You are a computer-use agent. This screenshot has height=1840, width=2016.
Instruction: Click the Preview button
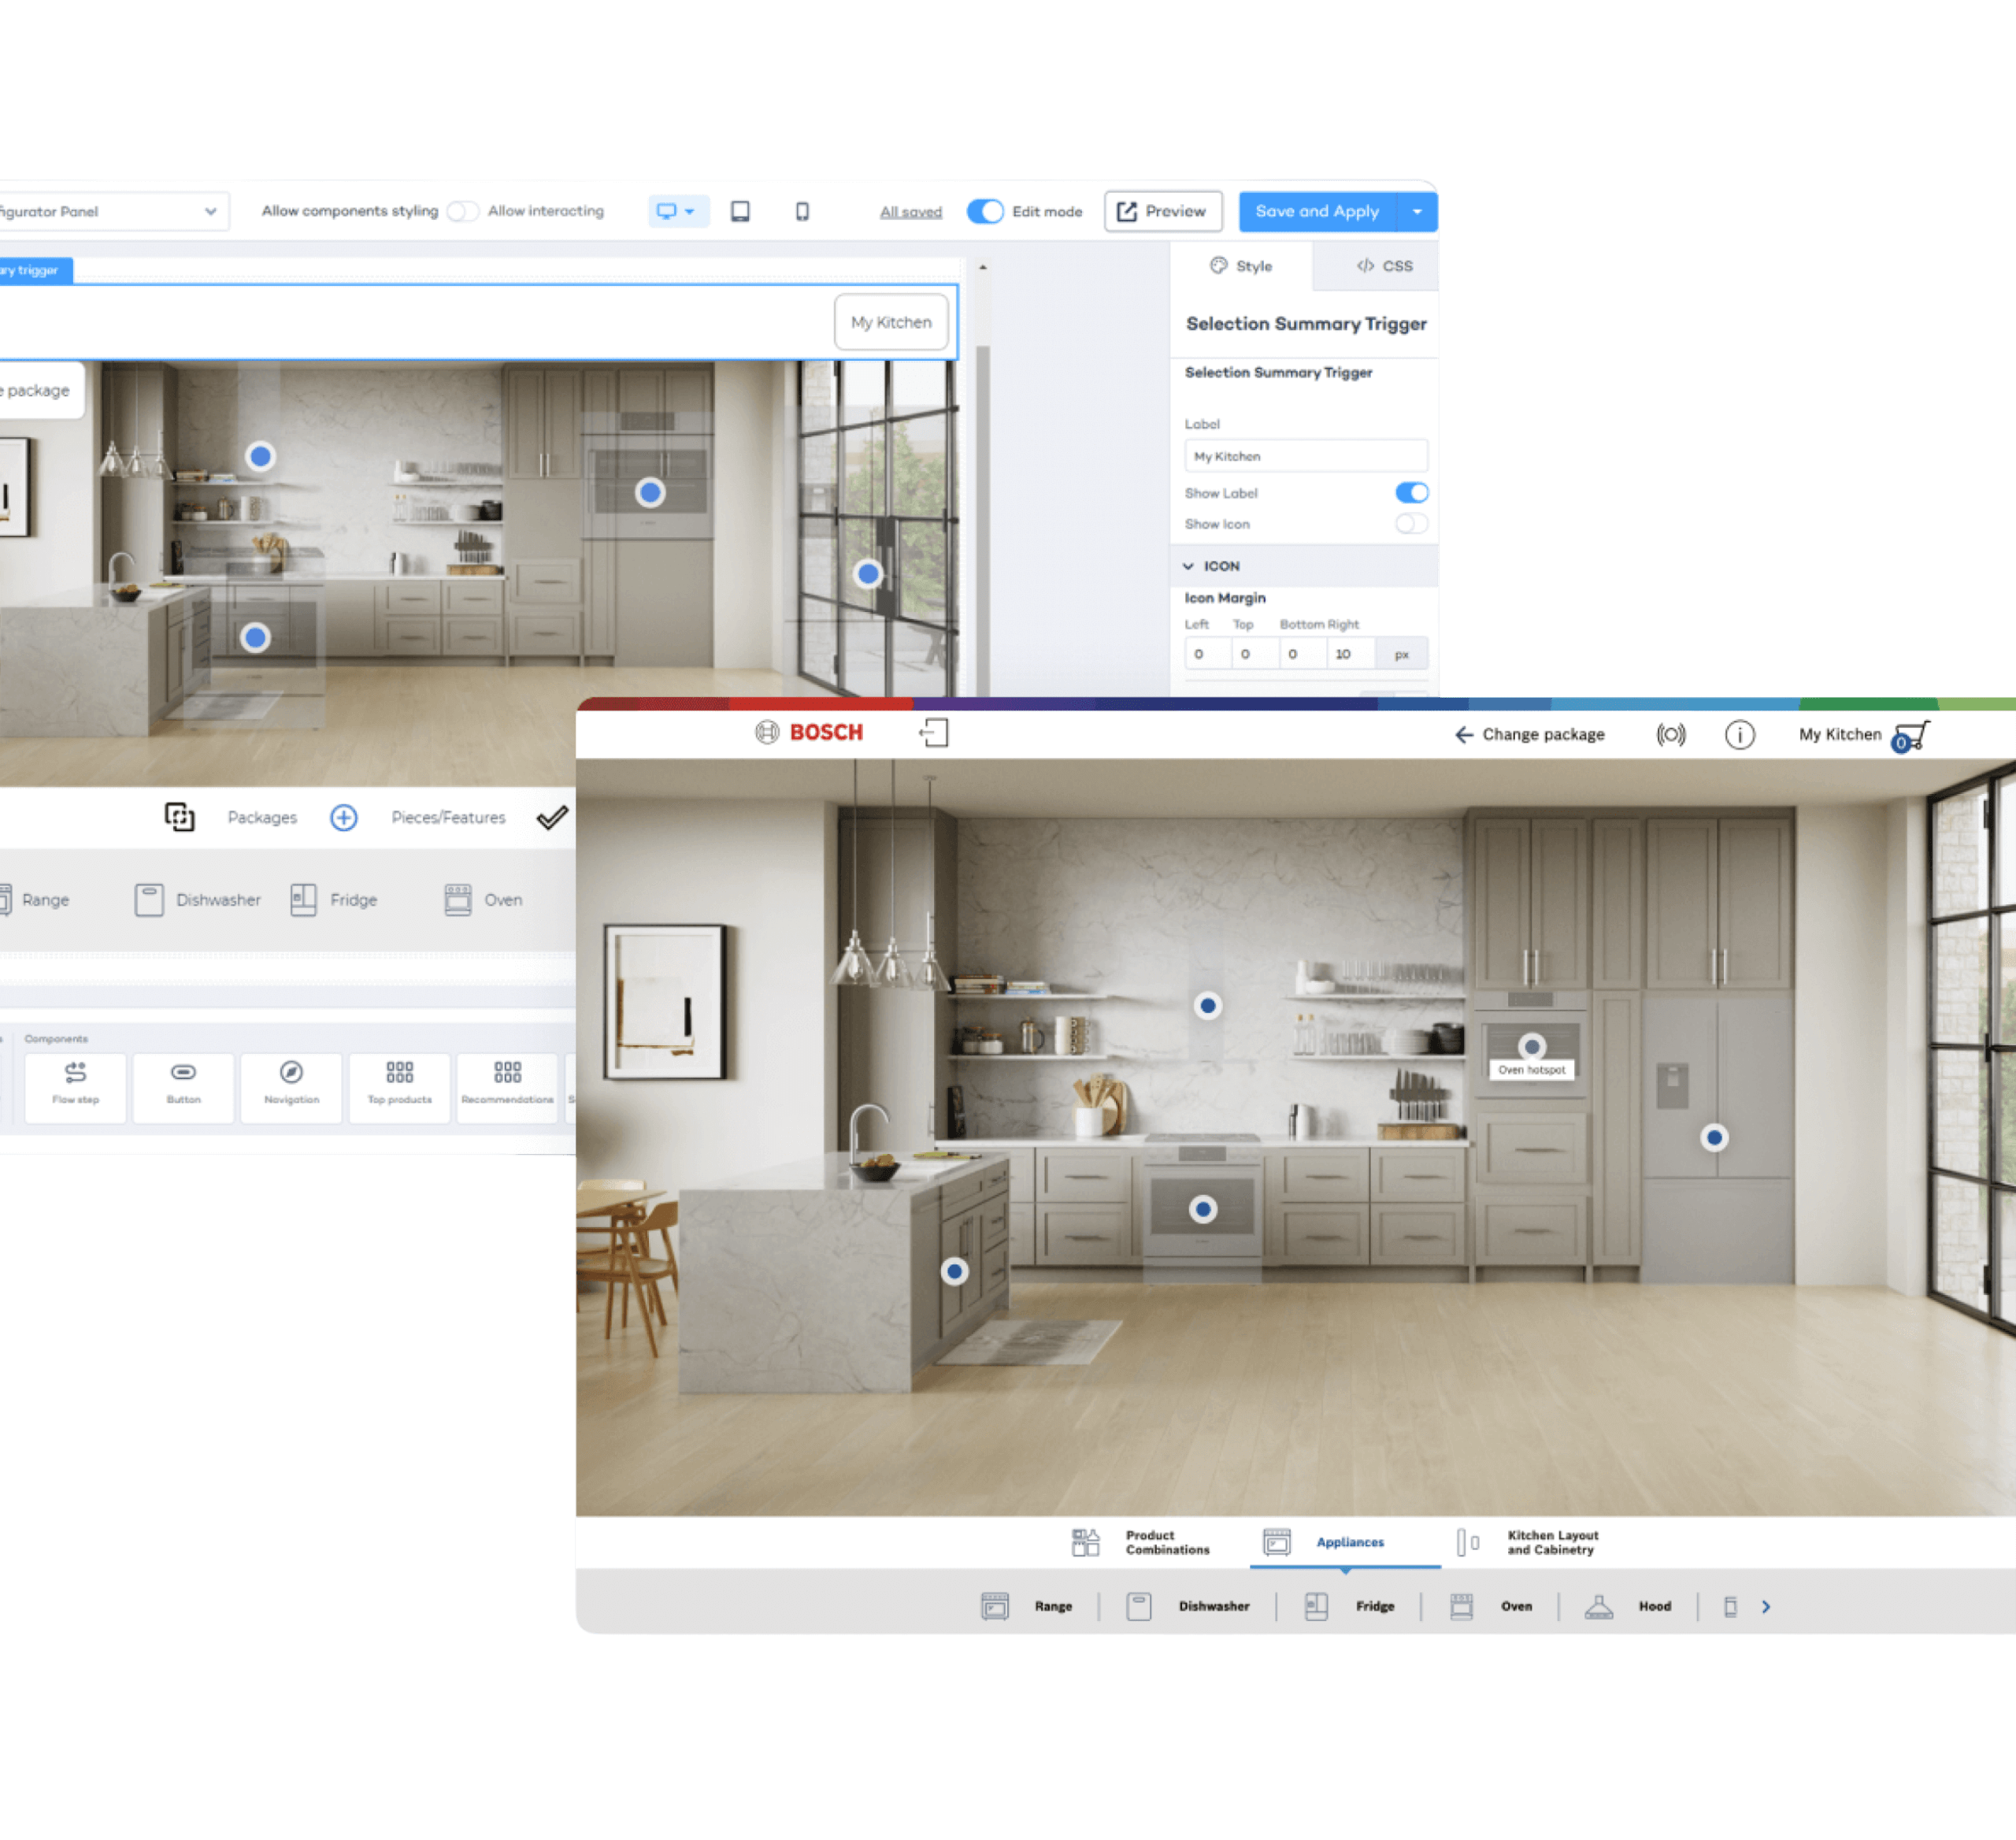(x=1162, y=211)
